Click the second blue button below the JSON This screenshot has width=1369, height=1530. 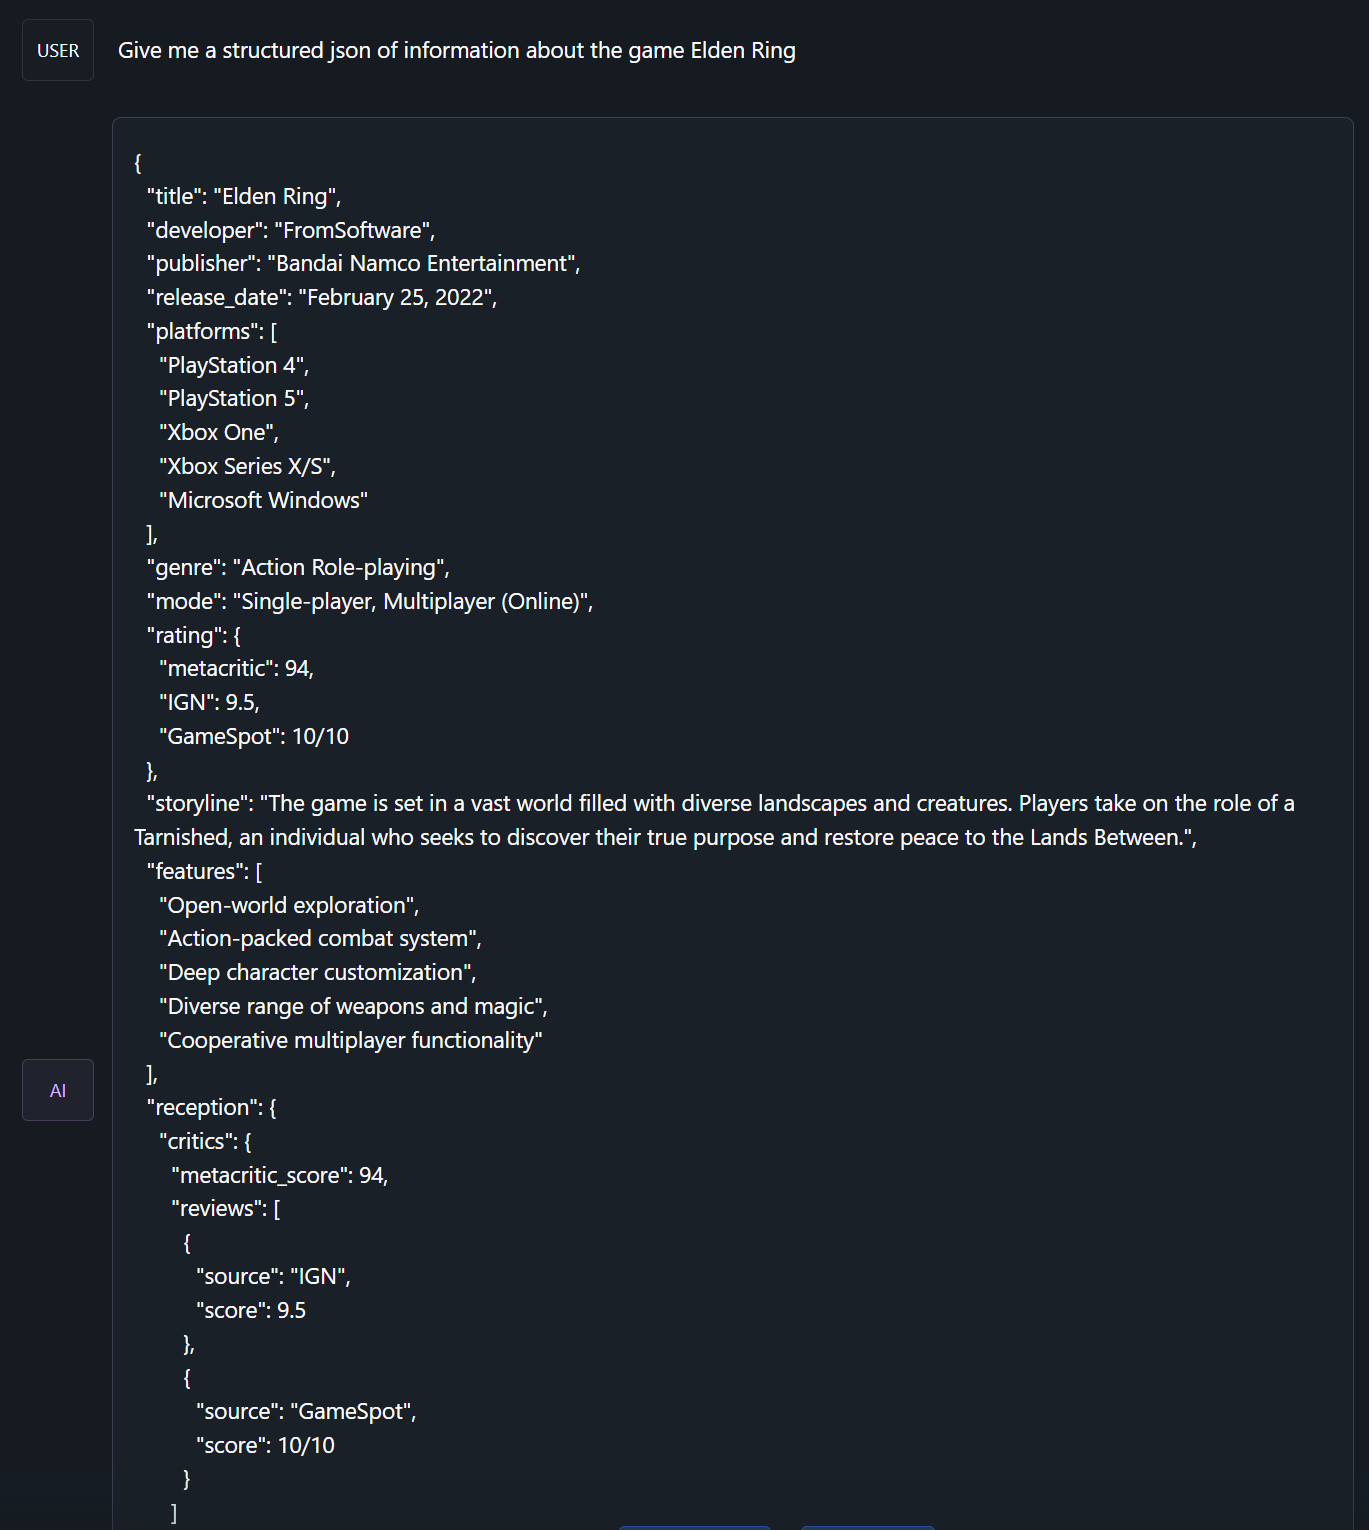[866, 1525]
